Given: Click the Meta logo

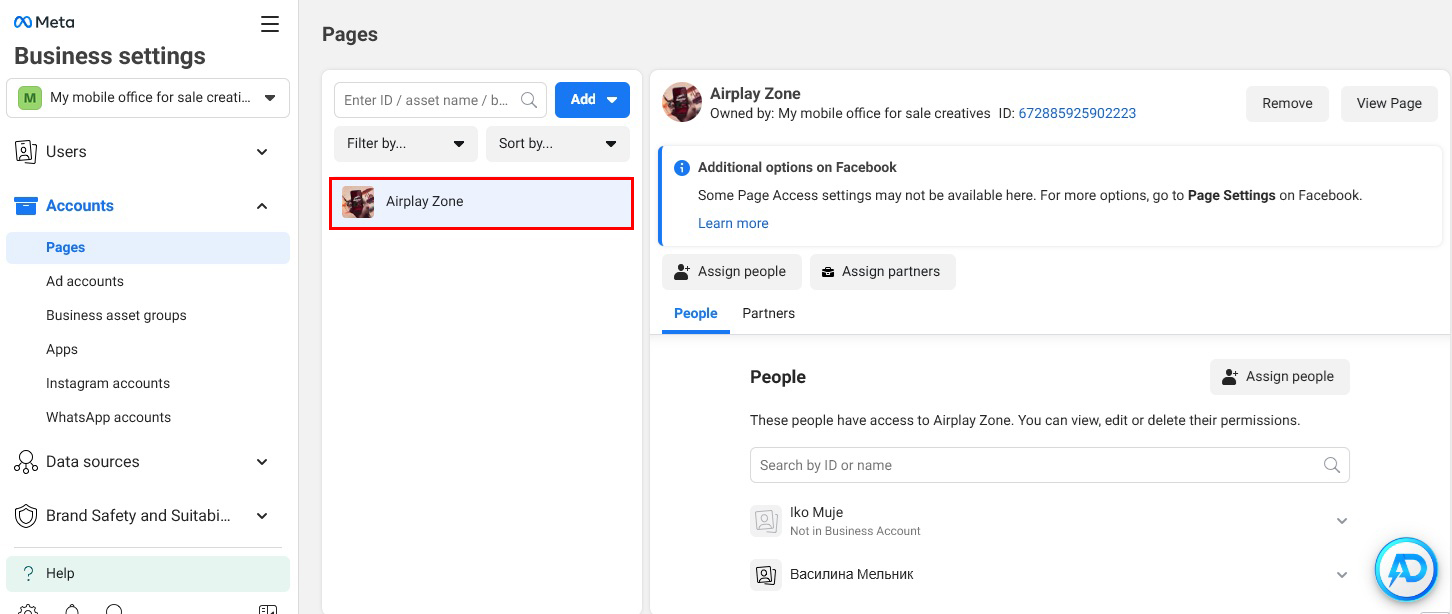Looking at the screenshot, I should pos(44,22).
